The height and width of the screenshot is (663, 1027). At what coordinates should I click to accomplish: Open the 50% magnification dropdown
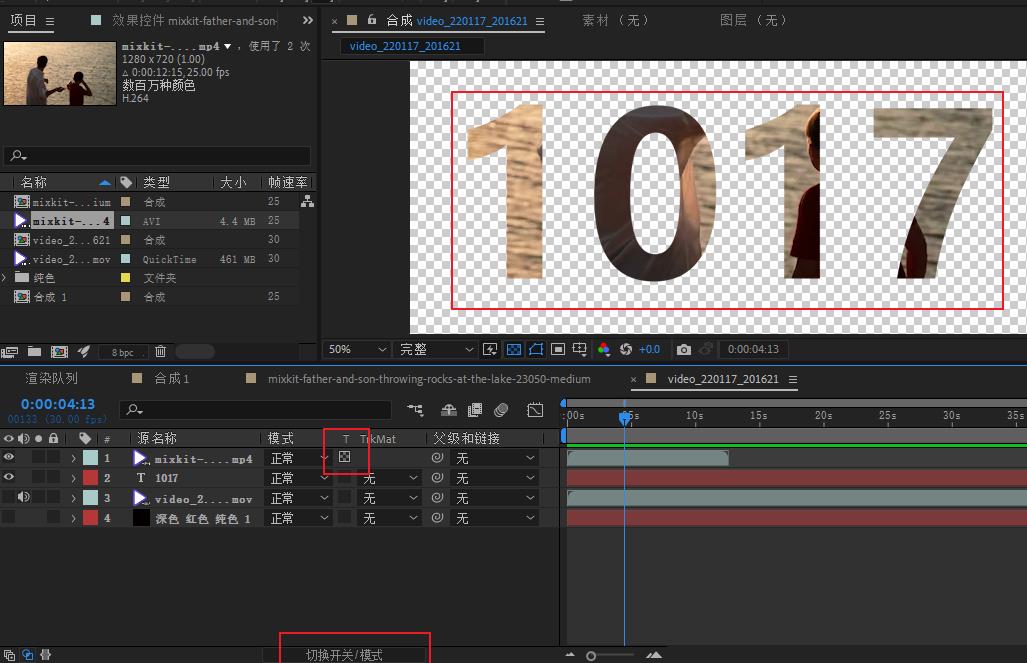pyautogui.click(x=356, y=349)
